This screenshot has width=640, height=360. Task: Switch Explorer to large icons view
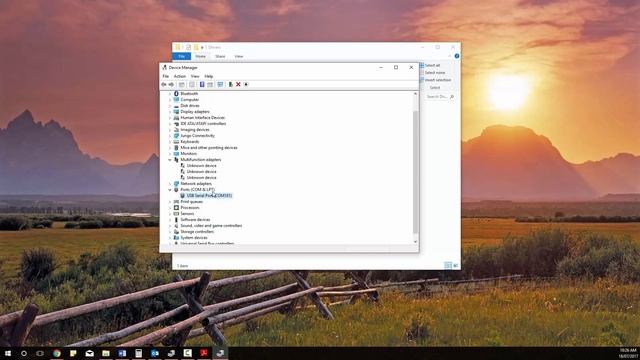pyautogui.click(x=456, y=266)
